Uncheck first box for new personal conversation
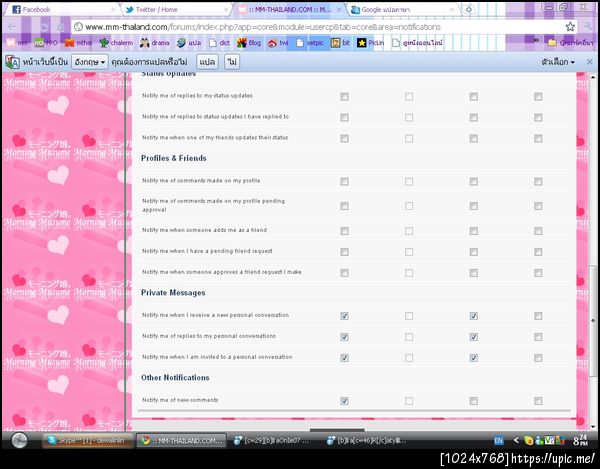 (x=344, y=316)
